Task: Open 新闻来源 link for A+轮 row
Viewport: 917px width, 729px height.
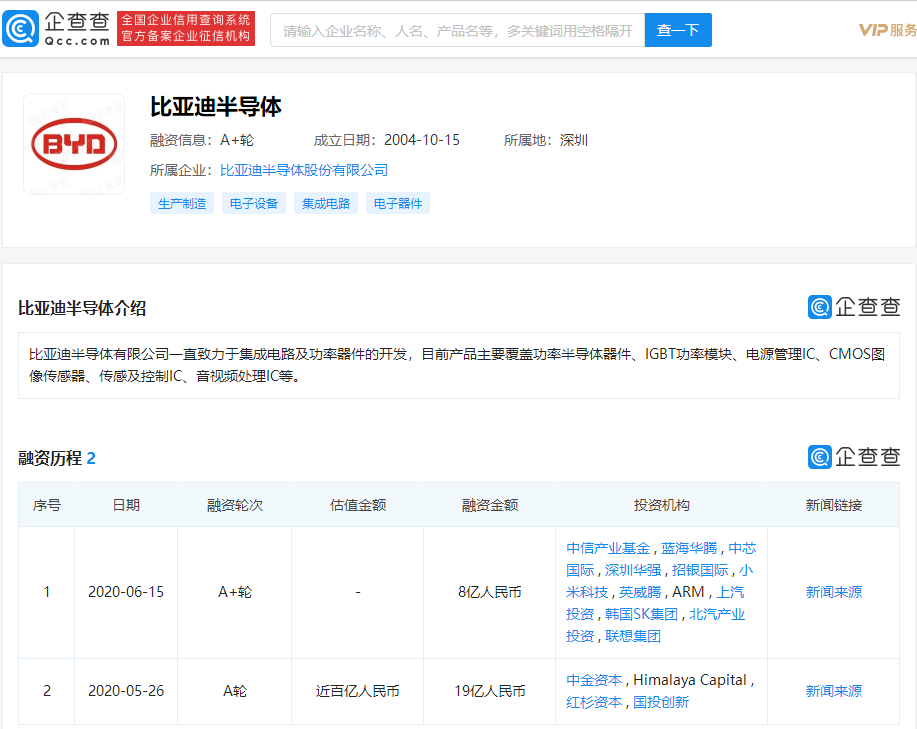Action: 833,592
